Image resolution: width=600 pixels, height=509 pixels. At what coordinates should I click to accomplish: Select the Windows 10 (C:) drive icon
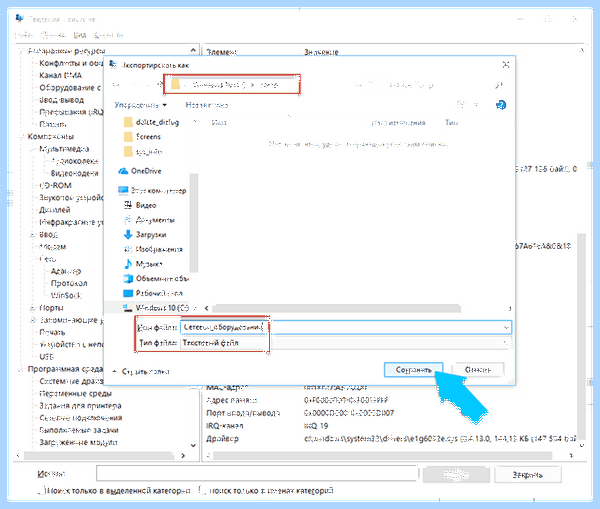127,308
